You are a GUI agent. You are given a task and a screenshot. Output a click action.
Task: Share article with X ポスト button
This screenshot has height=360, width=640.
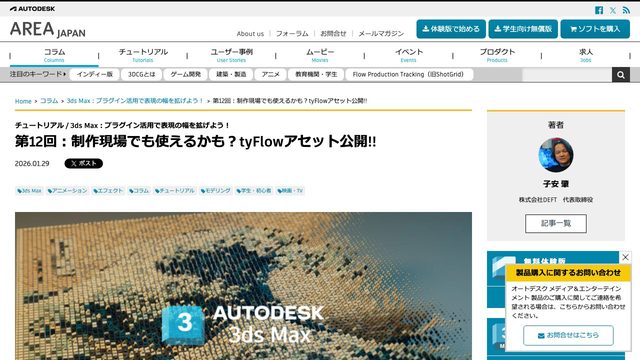coord(84,163)
